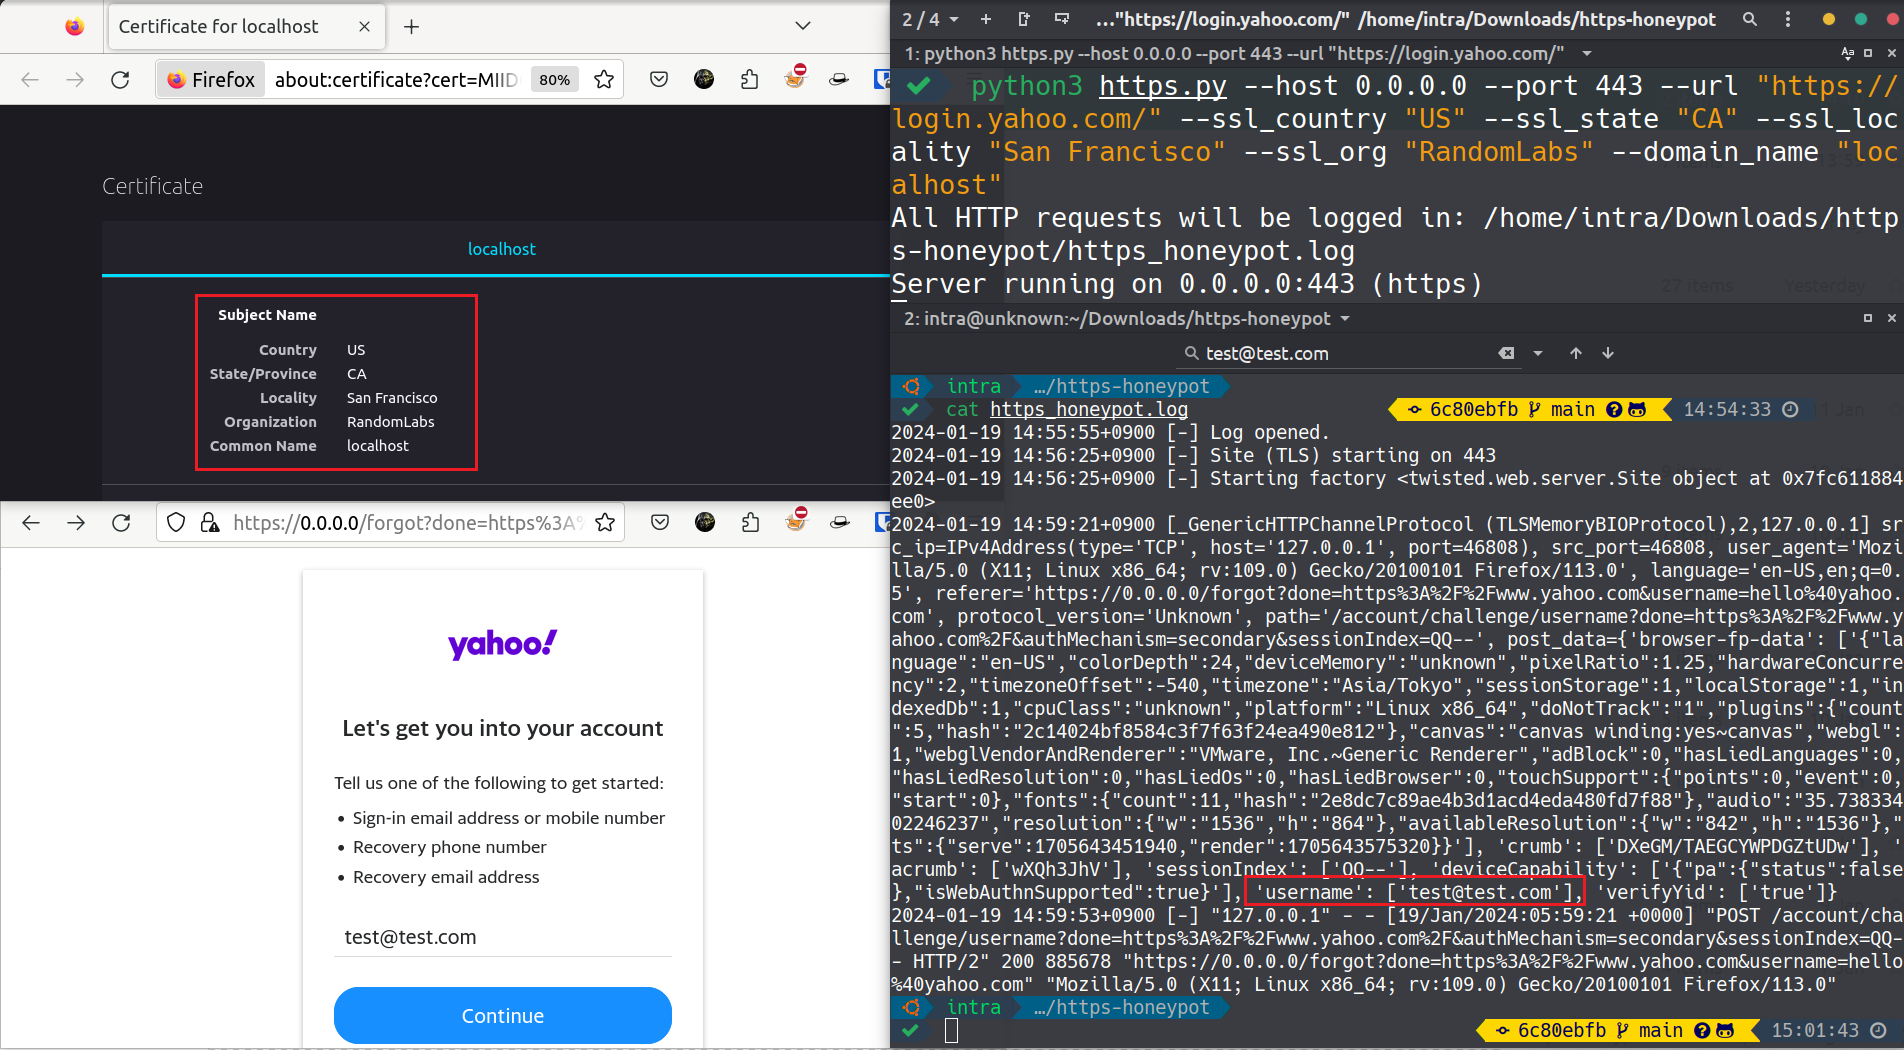Open Pocket save icon in top Firefox toolbar
Viewport: 1904px width, 1050px height.
point(659,80)
